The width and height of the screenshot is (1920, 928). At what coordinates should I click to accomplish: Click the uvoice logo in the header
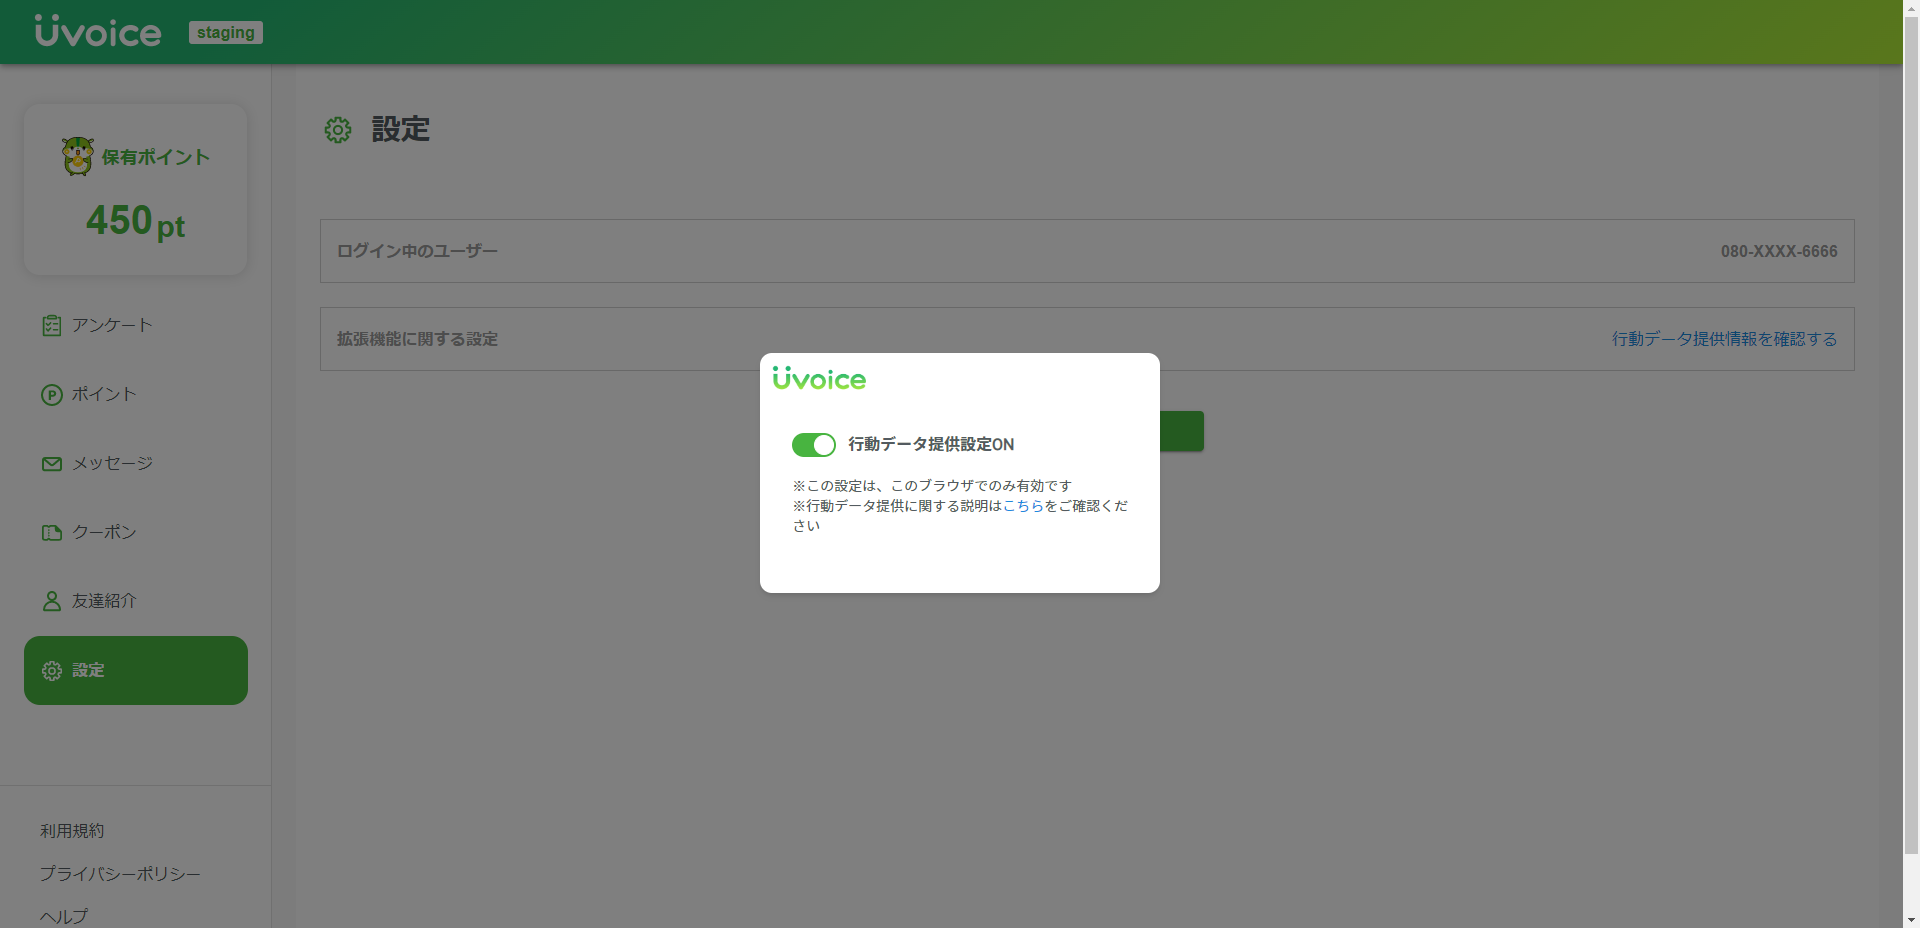[x=98, y=31]
